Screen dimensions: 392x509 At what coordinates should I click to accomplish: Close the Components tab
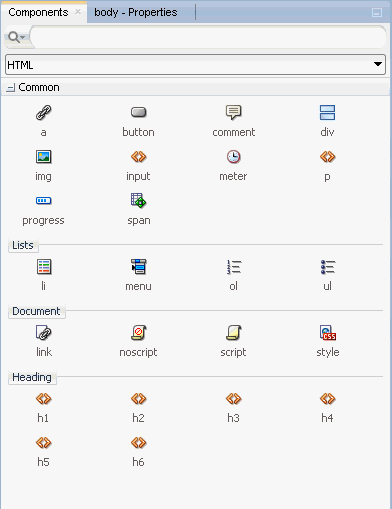(x=78, y=12)
